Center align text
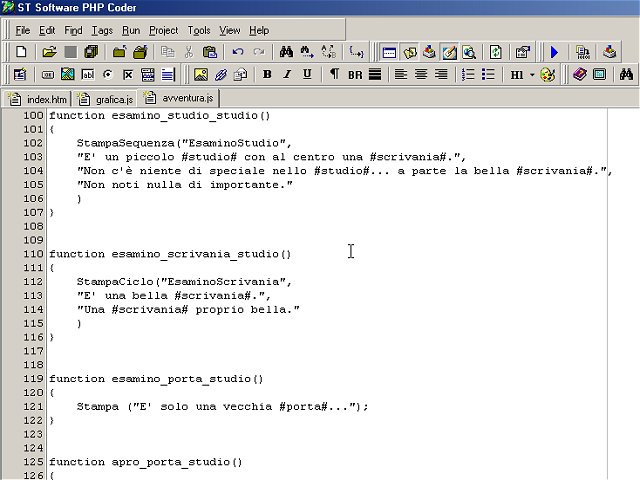Image resolution: width=640 pixels, height=480 pixels. coord(421,74)
